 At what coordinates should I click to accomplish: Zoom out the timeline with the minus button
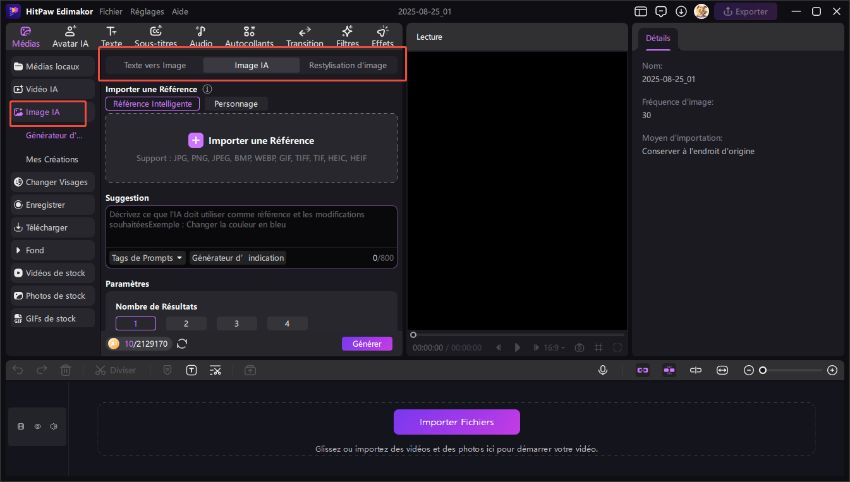(749, 370)
